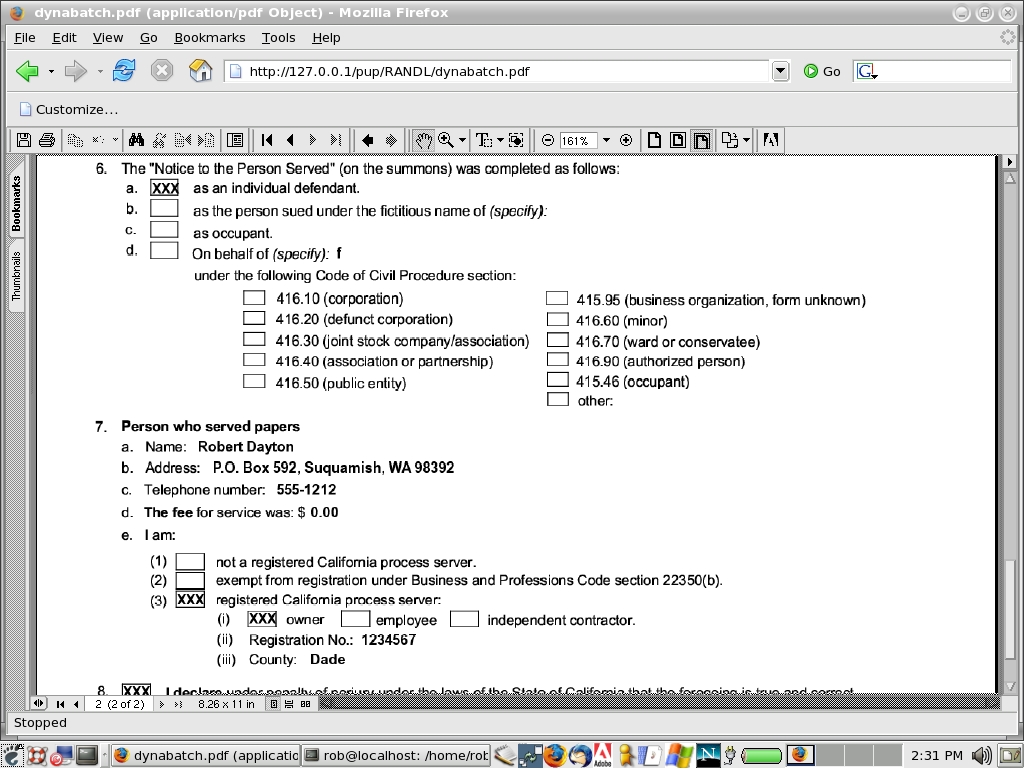Image resolution: width=1024 pixels, height=768 pixels.
Task: Click the Firefox Home icon
Action: (x=201, y=71)
